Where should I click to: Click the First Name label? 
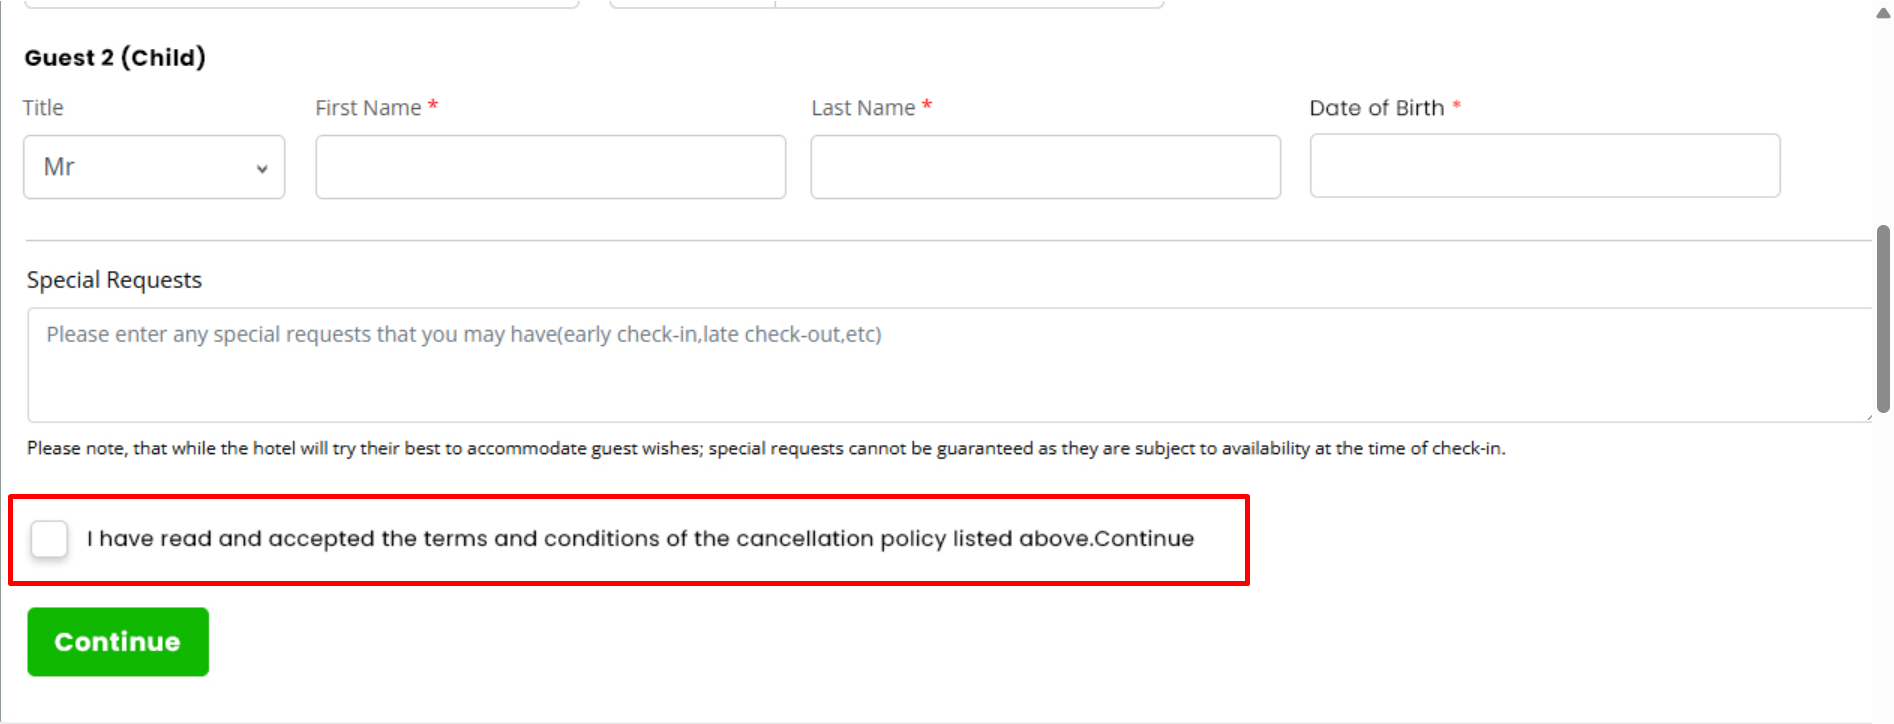(x=368, y=108)
